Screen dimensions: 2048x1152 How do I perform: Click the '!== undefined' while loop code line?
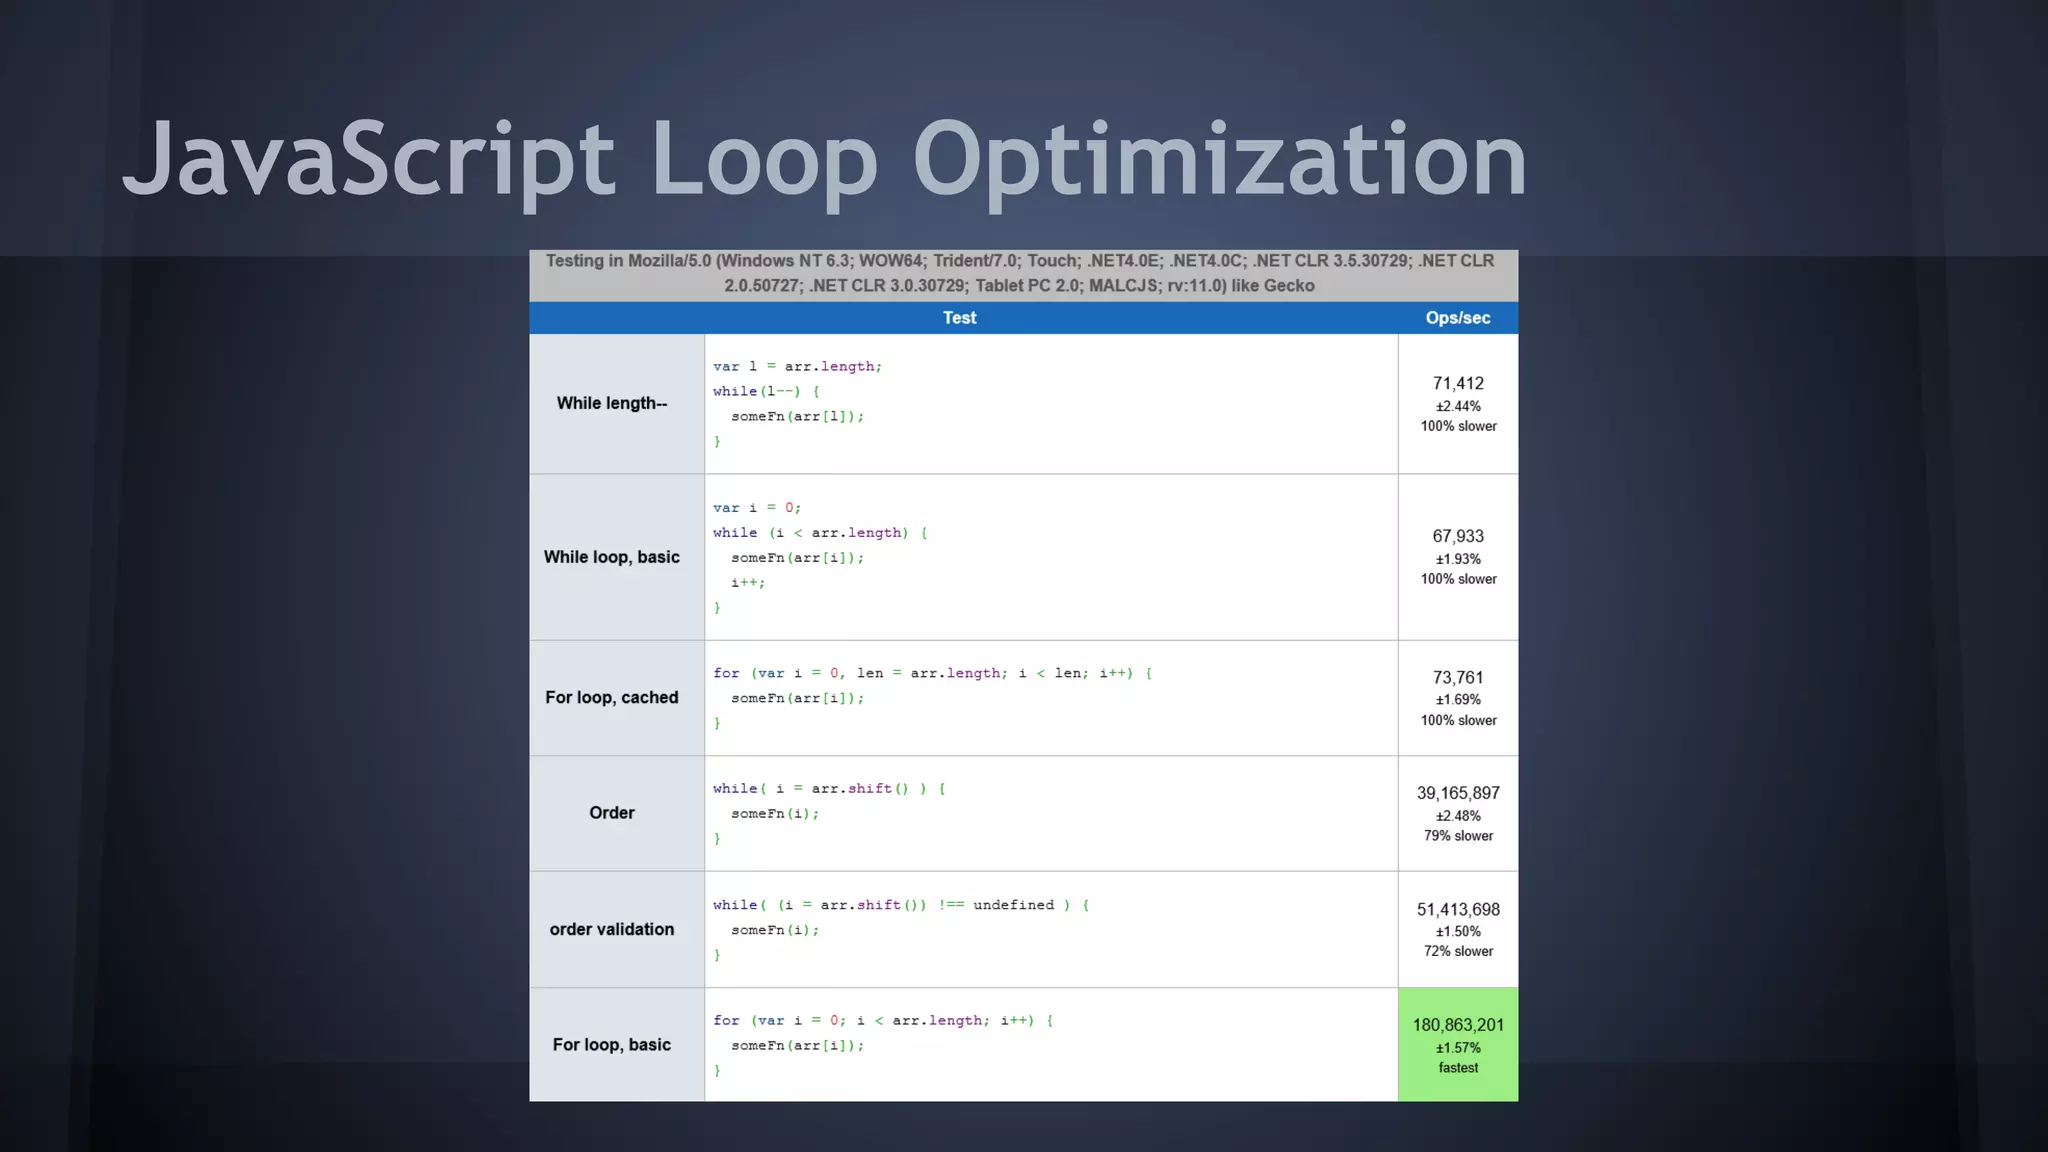tap(901, 905)
